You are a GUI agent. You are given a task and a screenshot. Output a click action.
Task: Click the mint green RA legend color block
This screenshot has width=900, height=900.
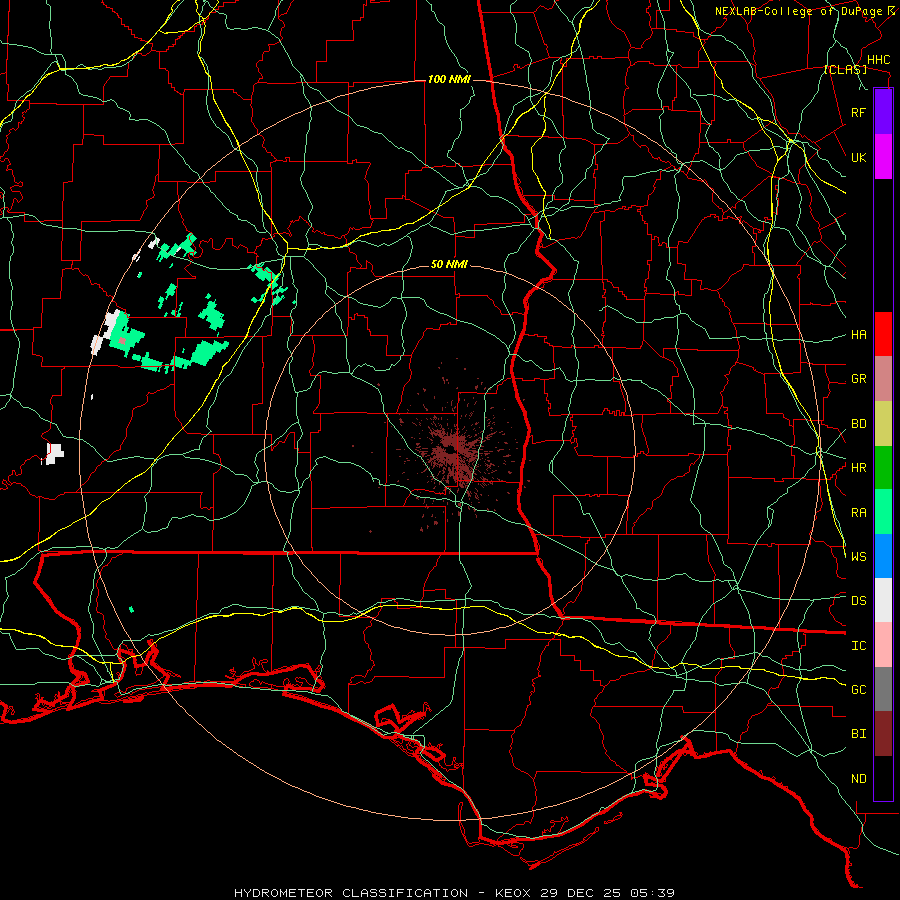point(883,512)
